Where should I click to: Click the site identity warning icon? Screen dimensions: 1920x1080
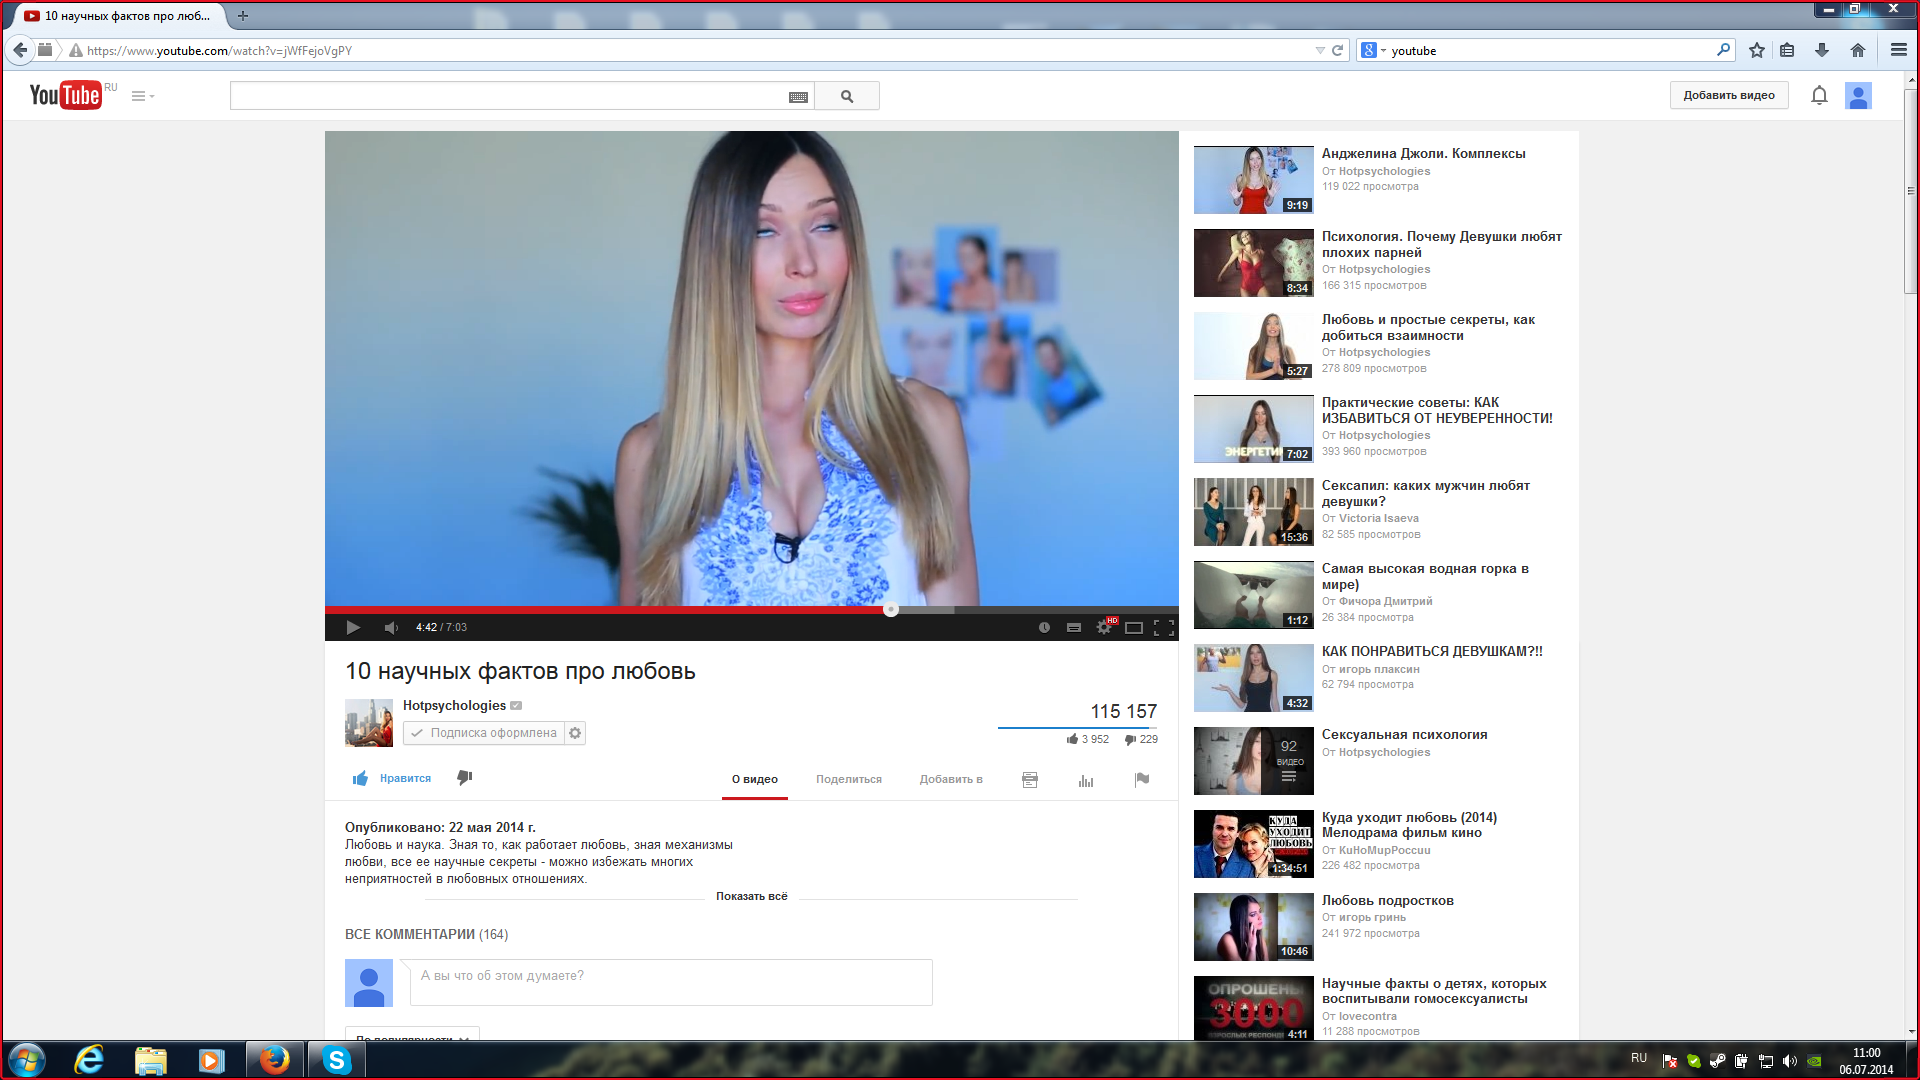[x=75, y=50]
